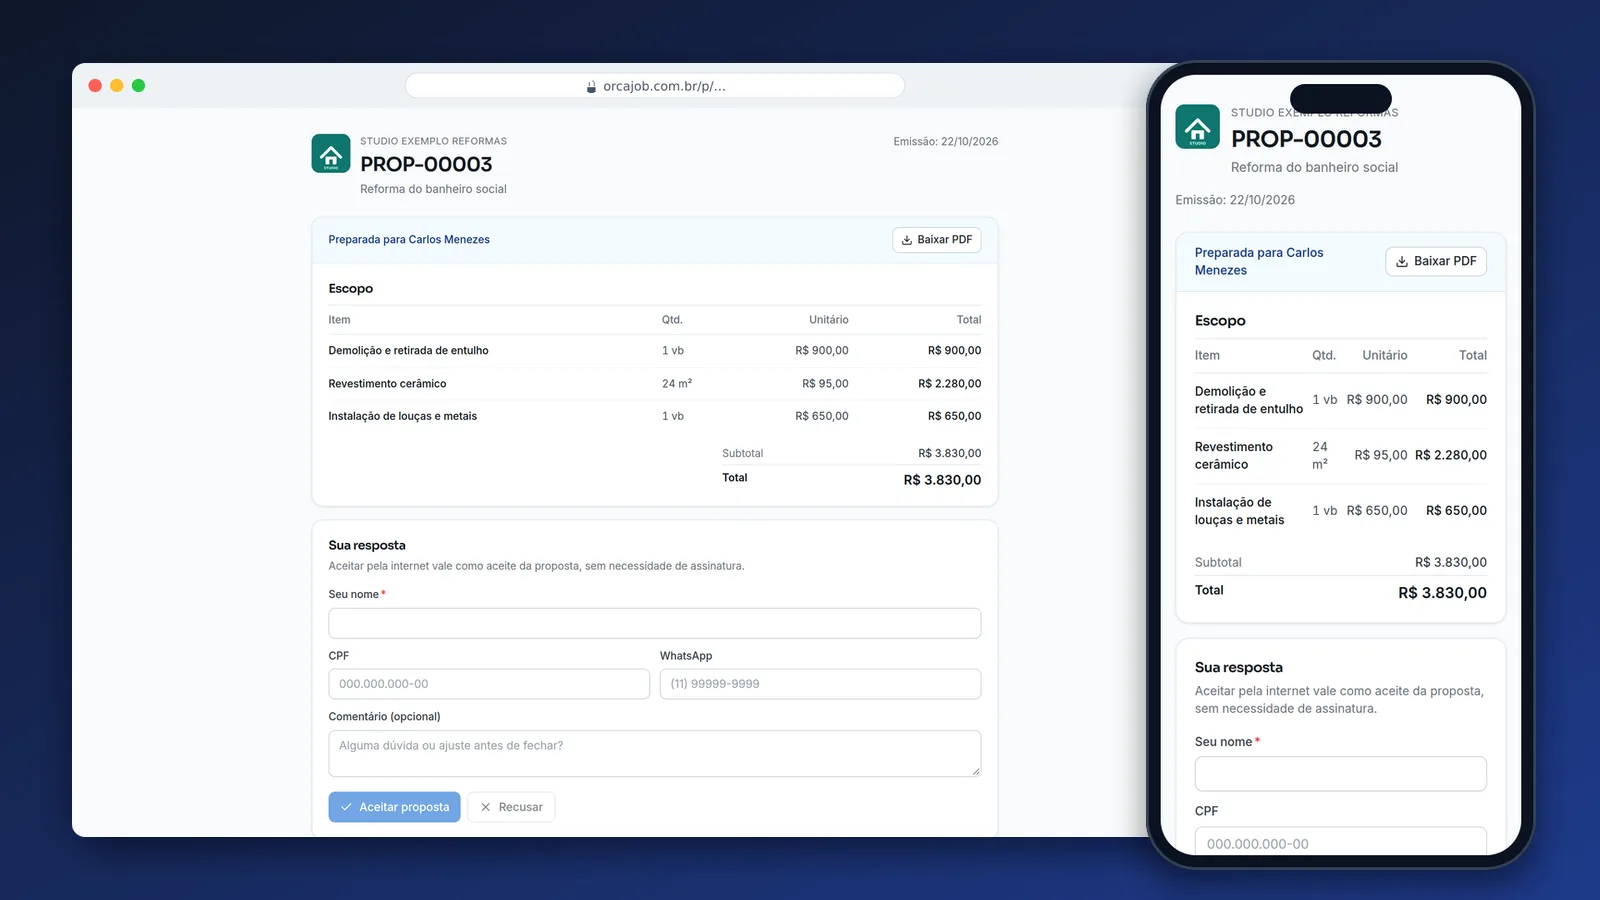Image resolution: width=1600 pixels, height=900 pixels.
Task: Click the Recusar button
Action: 511,807
